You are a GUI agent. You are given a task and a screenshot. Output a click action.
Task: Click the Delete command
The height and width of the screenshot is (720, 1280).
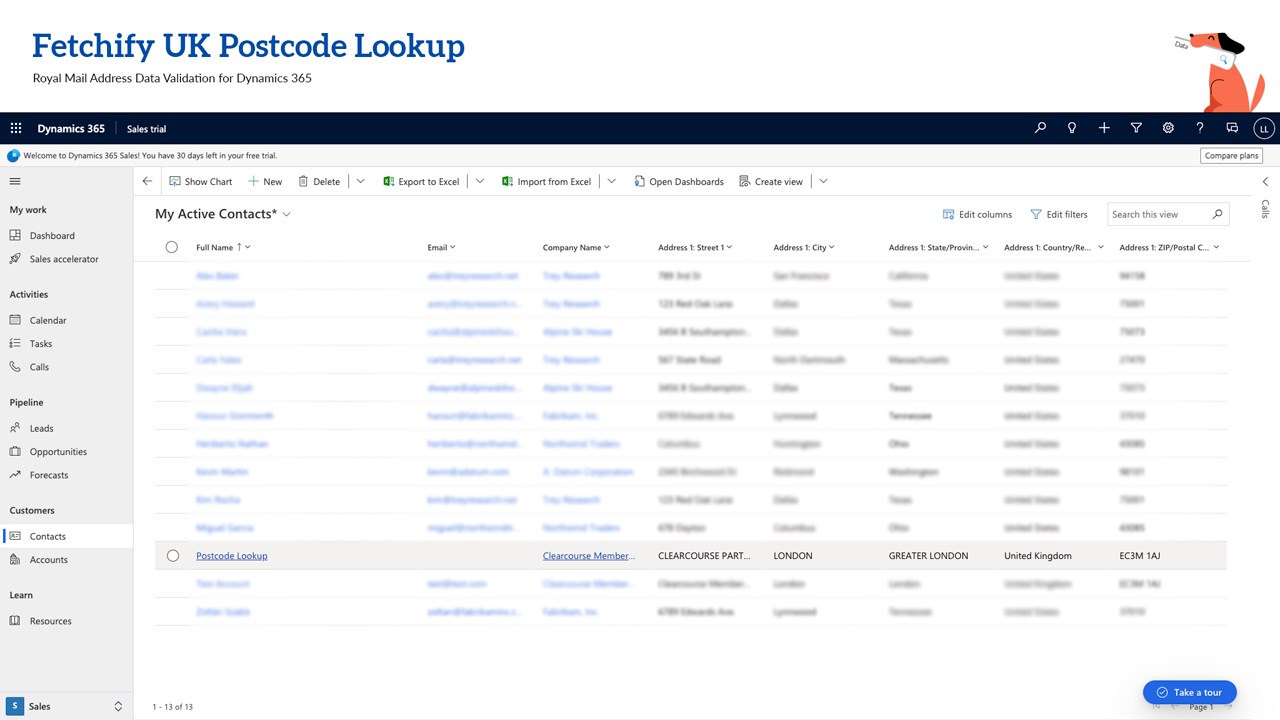point(319,181)
